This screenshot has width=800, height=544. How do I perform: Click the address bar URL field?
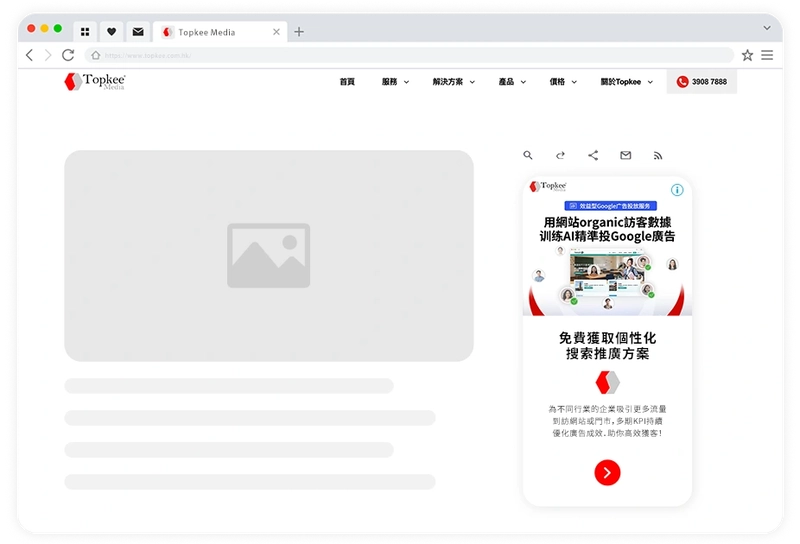click(x=409, y=55)
